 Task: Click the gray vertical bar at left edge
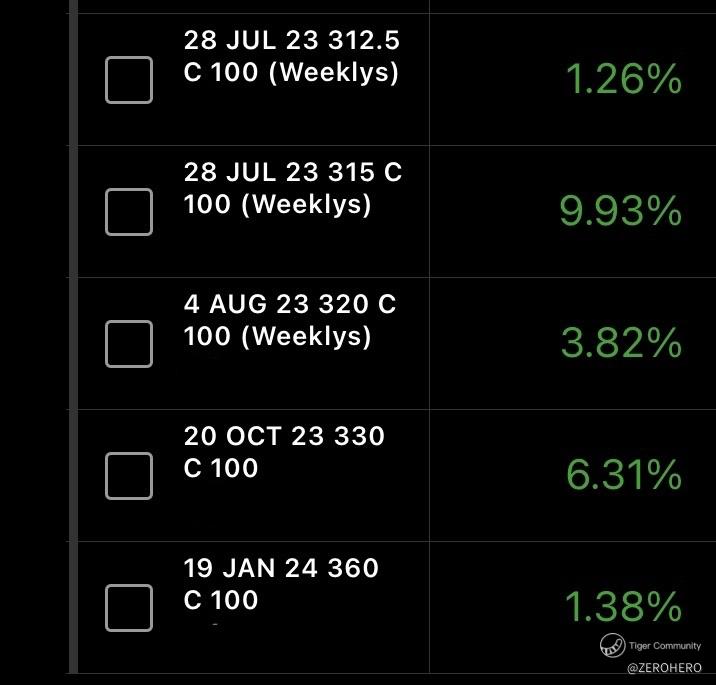point(72,340)
